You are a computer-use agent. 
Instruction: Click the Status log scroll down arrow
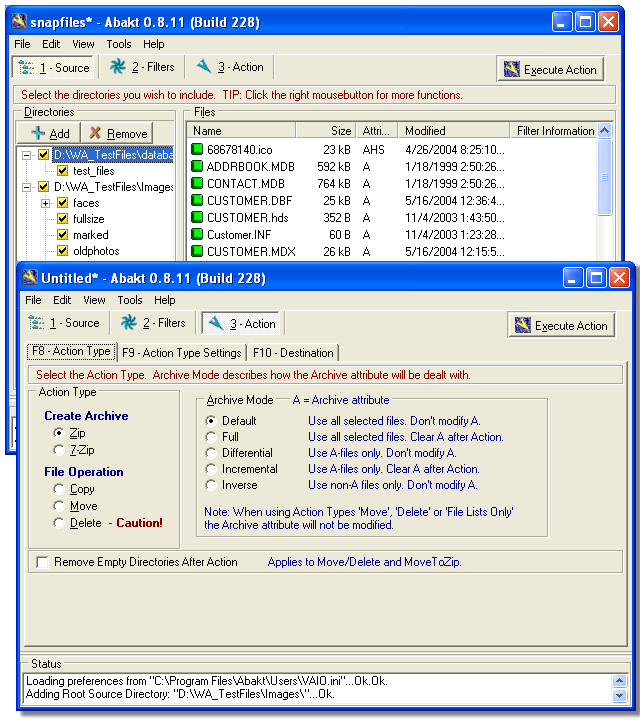click(x=621, y=696)
